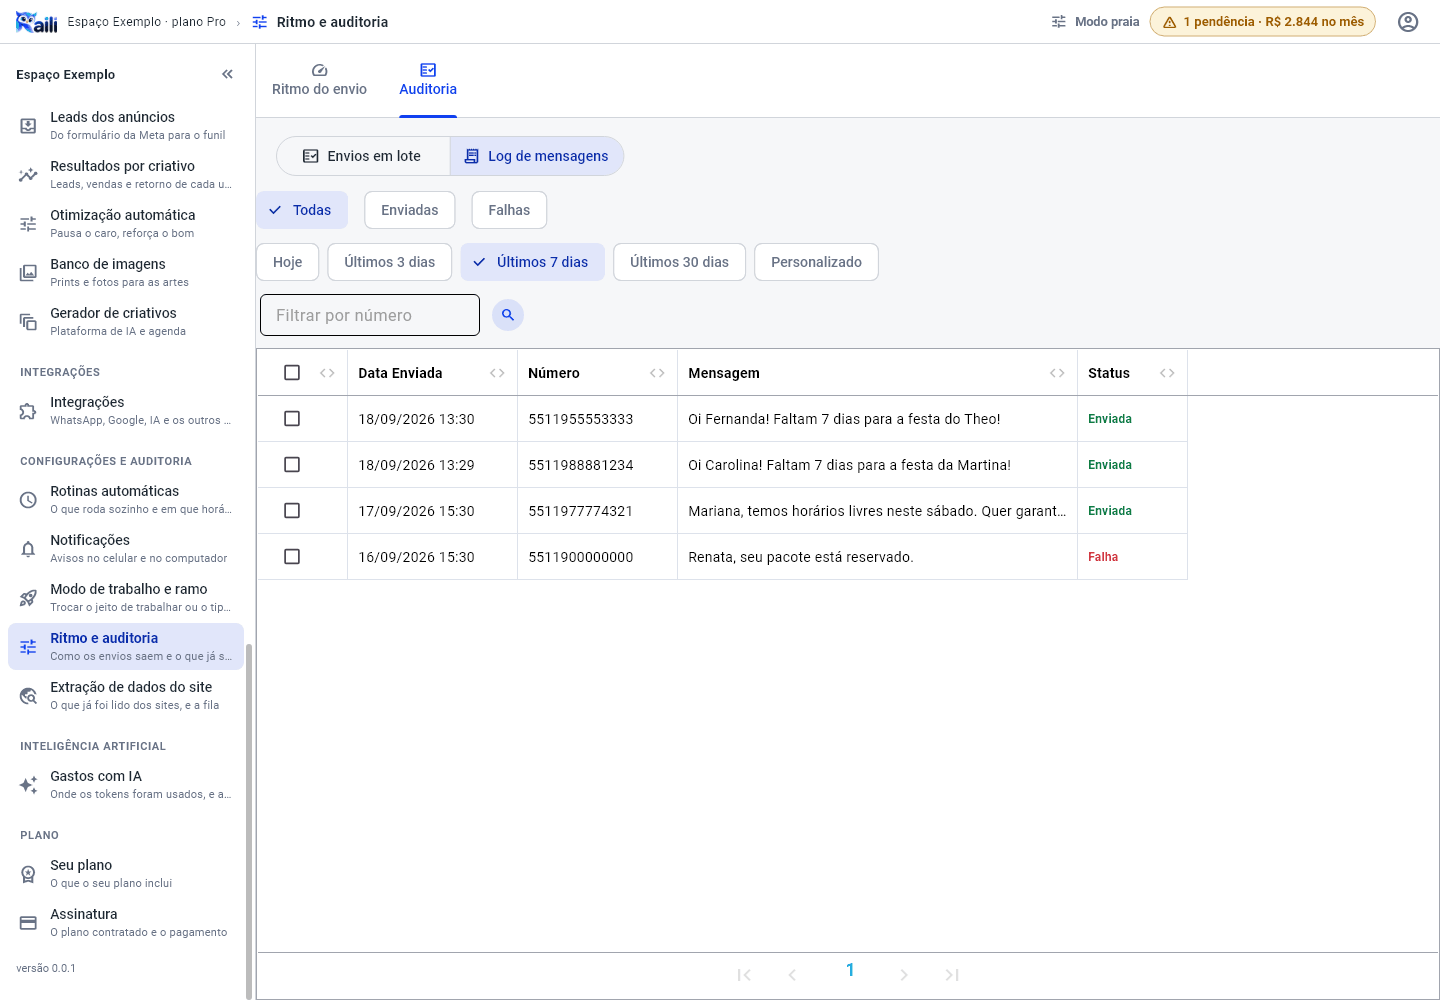Click the message about festa do Theo
Image resolution: width=1440 pixels, height=1000 pixels.
pos(844,419)
